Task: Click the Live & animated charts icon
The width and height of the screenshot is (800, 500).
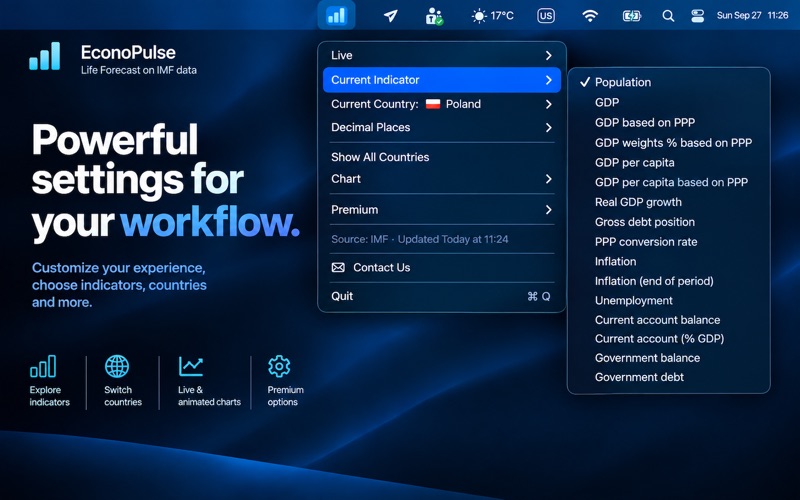Action: tap(191, 366)
